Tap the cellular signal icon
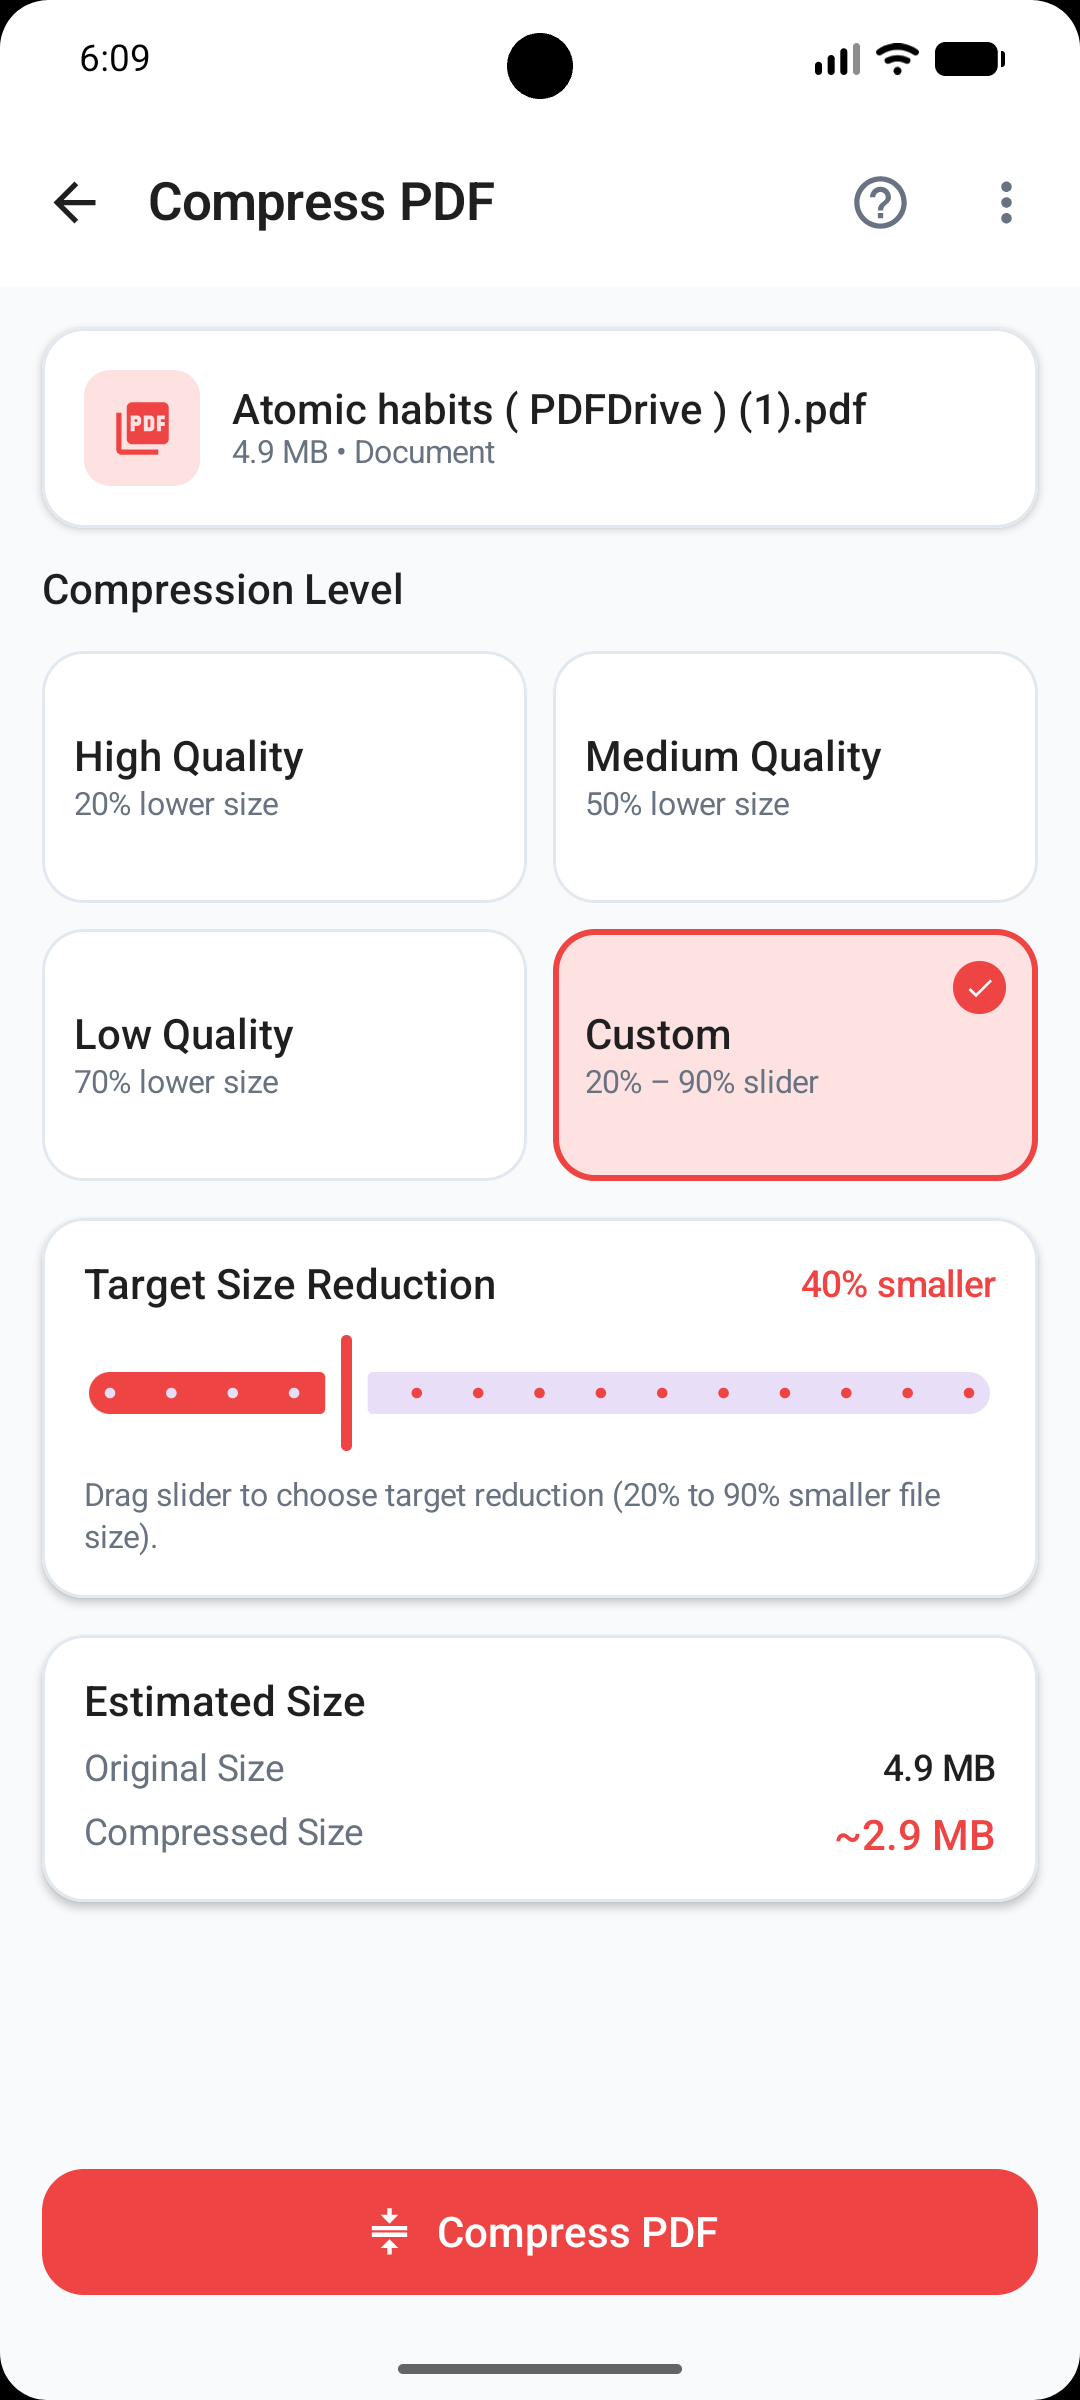Viewport: 1080px width, 2400px height. 837,59
